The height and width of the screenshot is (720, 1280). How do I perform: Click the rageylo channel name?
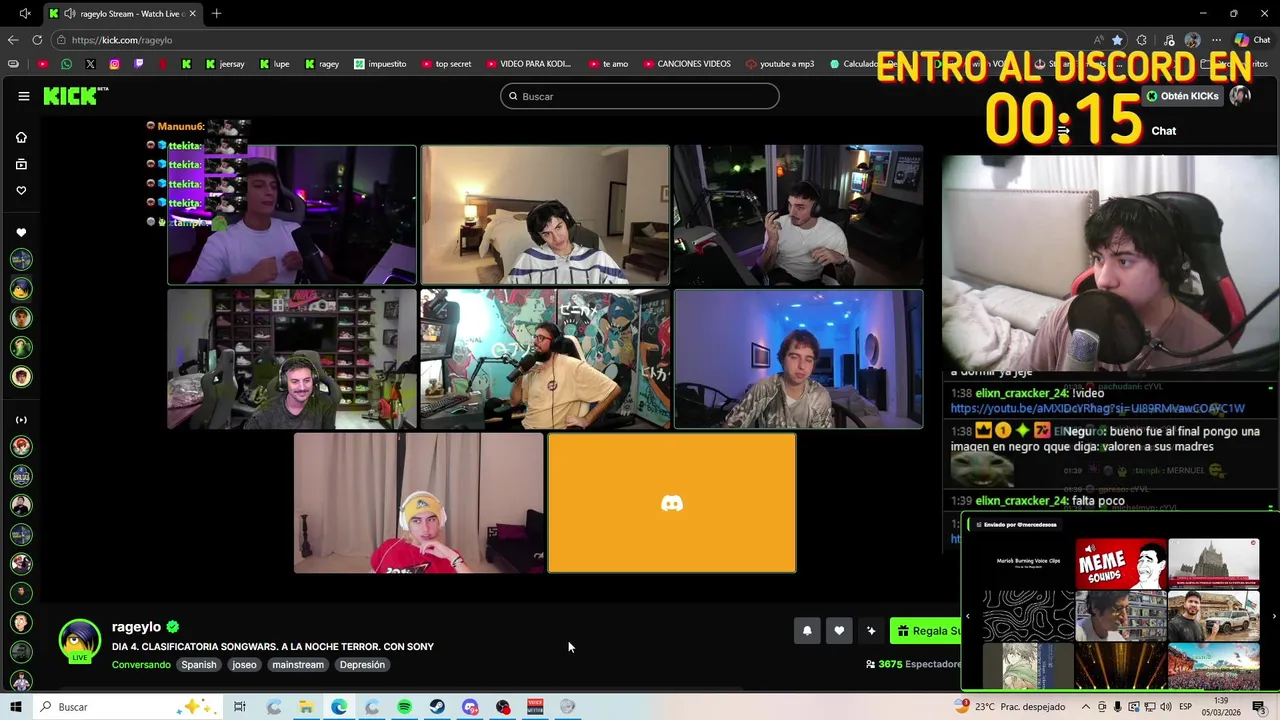(136, 627)
